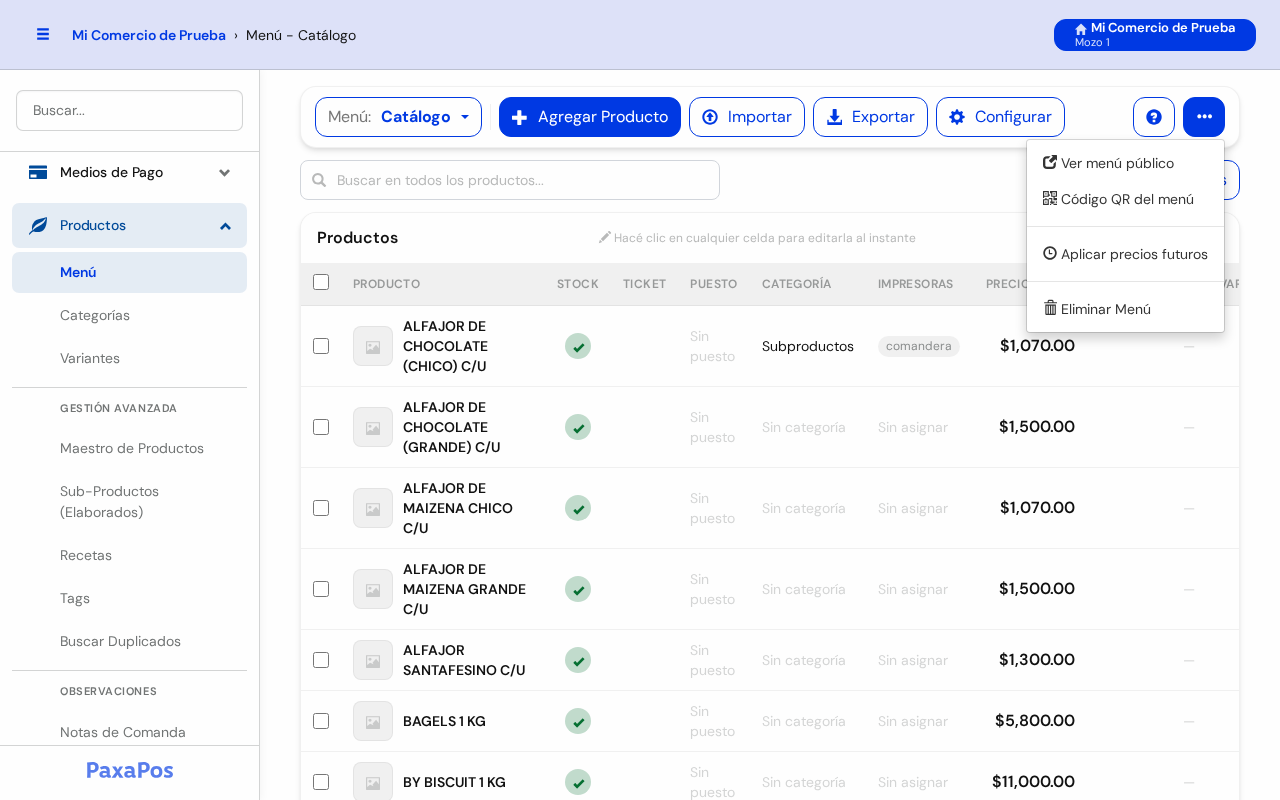Focus the Buscar en todos los productos field
The height and width of the screenshot is (800, 1280).
point(510,180)
